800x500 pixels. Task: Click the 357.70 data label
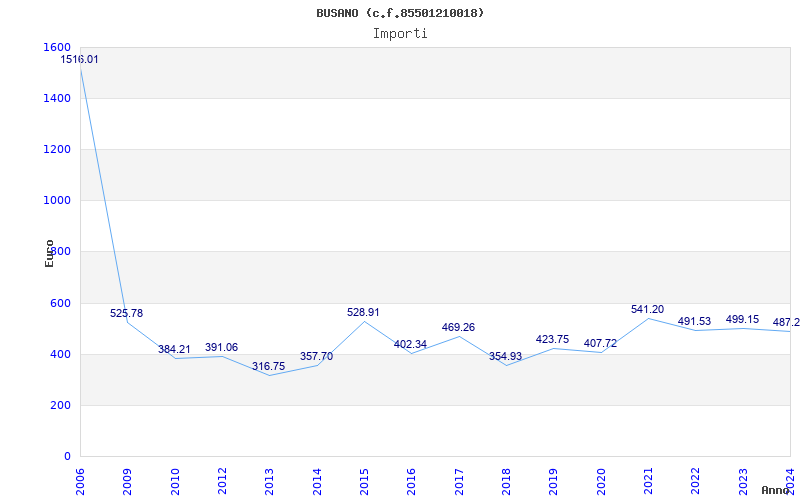pyautogui.click(x=316, y=356)
